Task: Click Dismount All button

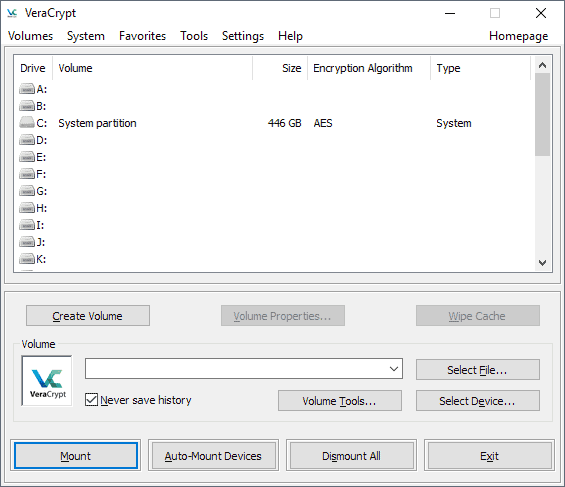Action: pos(351,456)
